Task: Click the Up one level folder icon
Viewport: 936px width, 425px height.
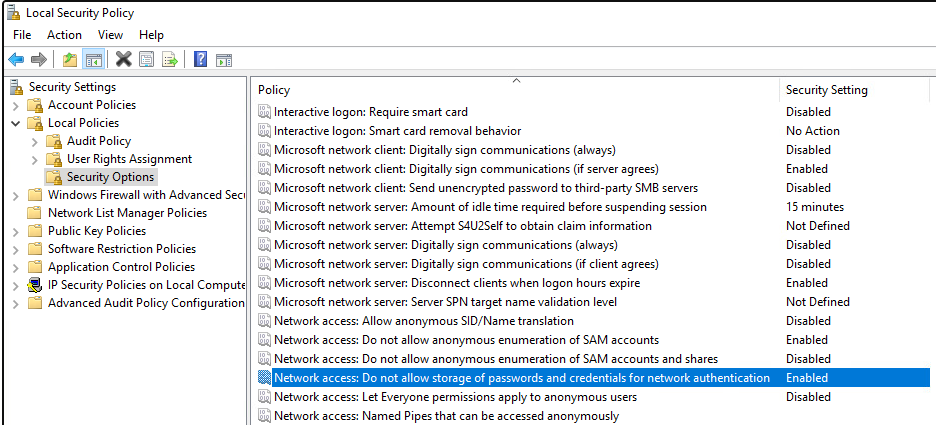Action: point(69,59)
